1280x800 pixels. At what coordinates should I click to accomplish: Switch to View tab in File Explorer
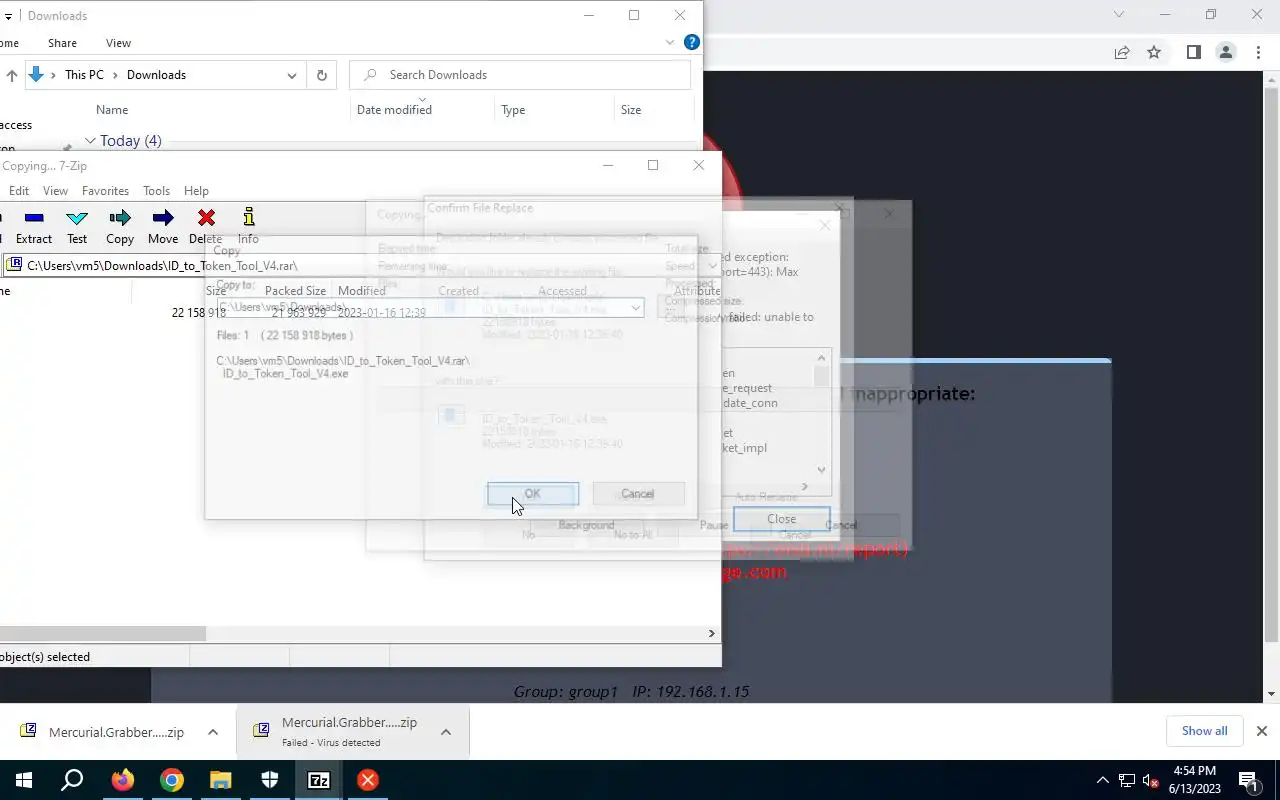118,43
